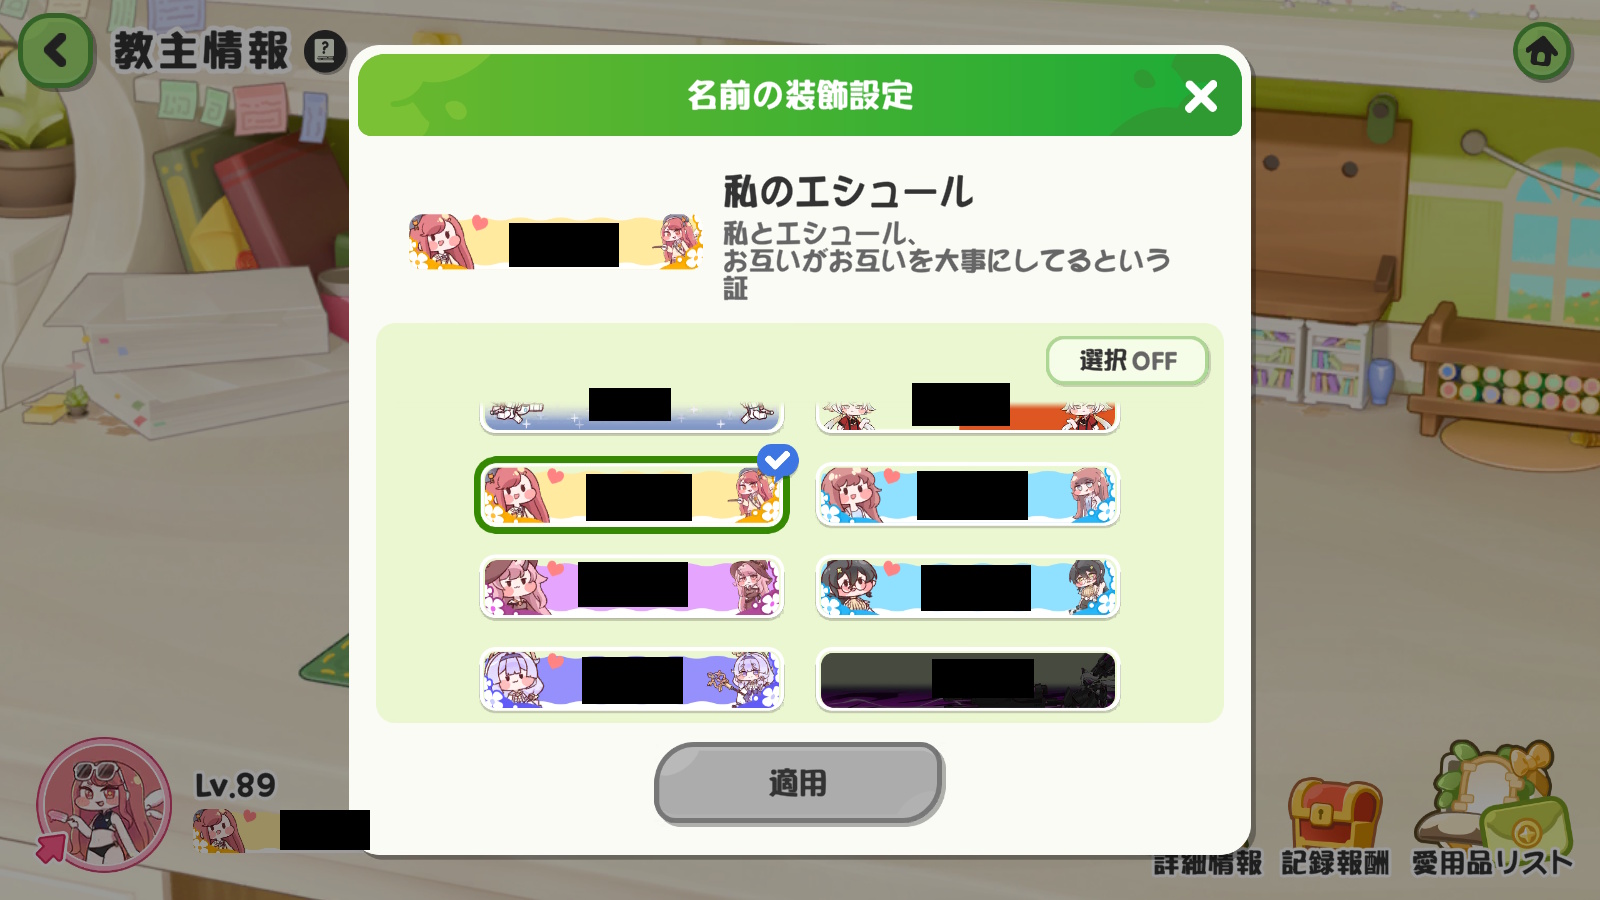Viewport: 1600px width, 900px height.
Task: Go back using the green arrow
Action: [x=56, y=51]
